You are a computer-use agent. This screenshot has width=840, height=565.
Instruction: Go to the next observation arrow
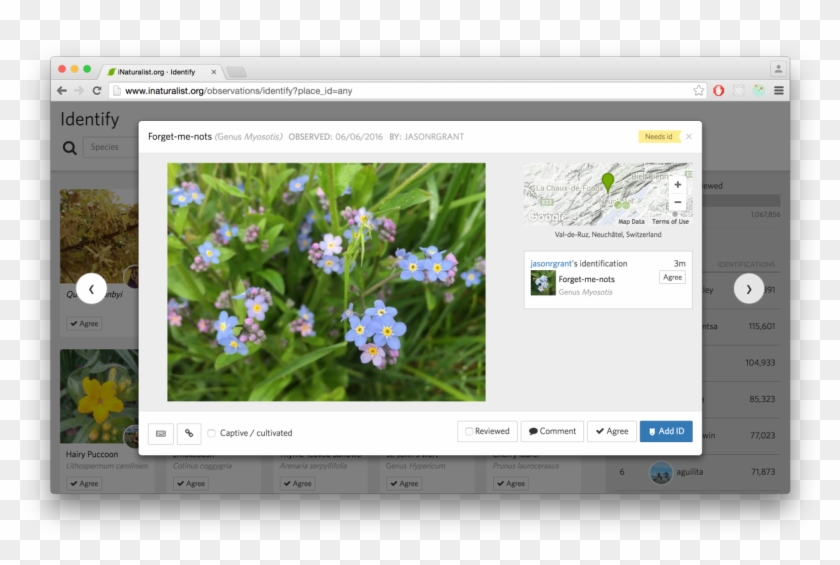[749, 289]
